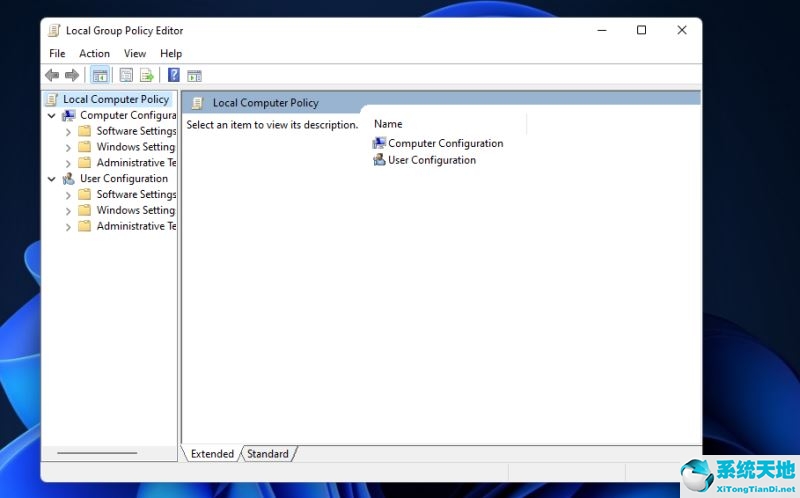Expand Administrative Templates under User Configuration

(x=68, y=227)
